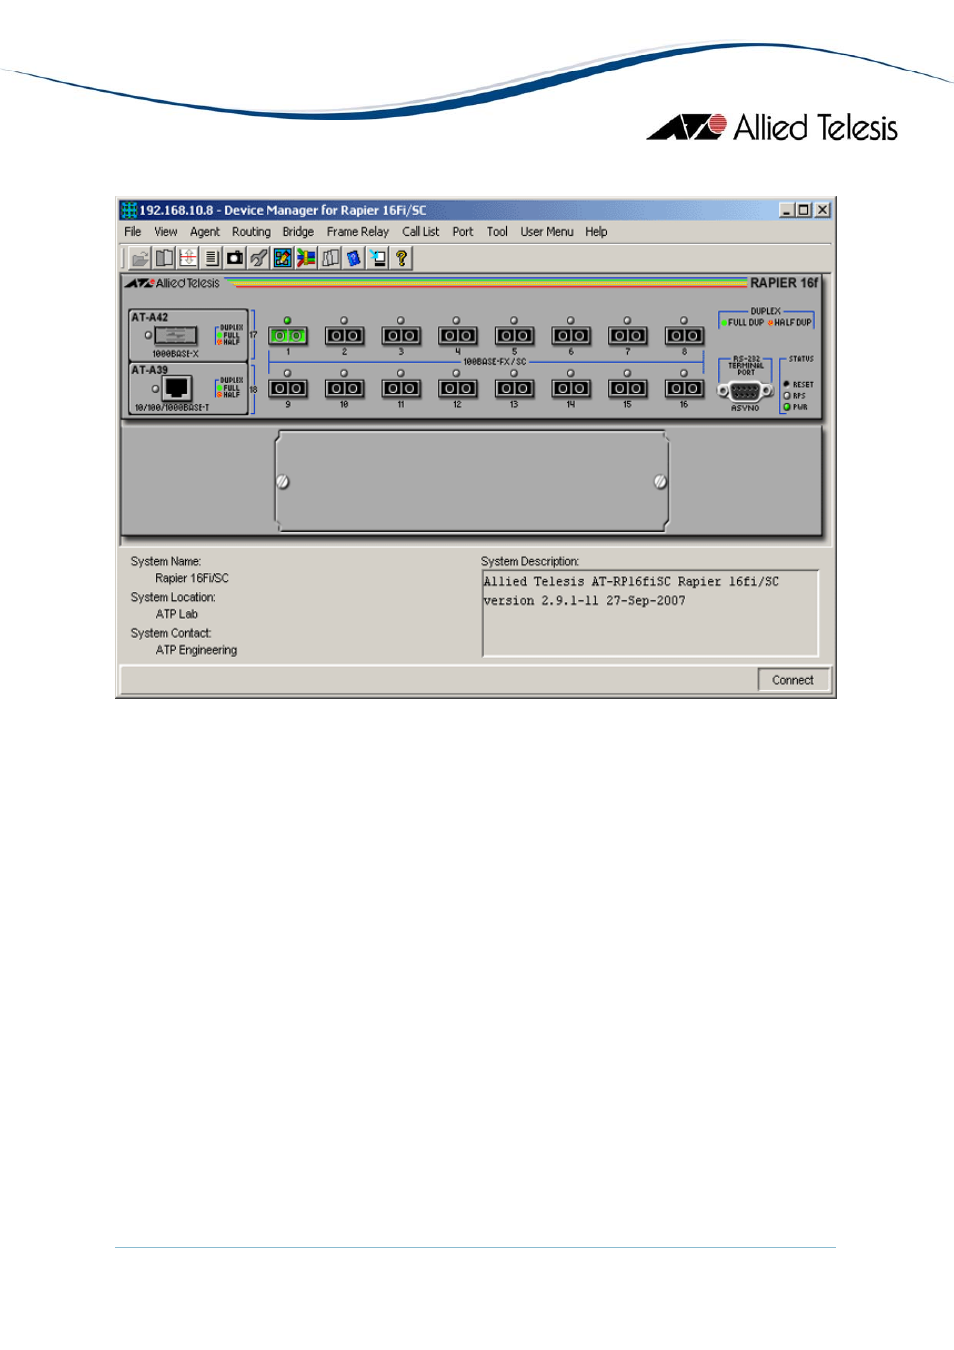
Task: Open the Tool menu
Action: click(x=497, y=231)
